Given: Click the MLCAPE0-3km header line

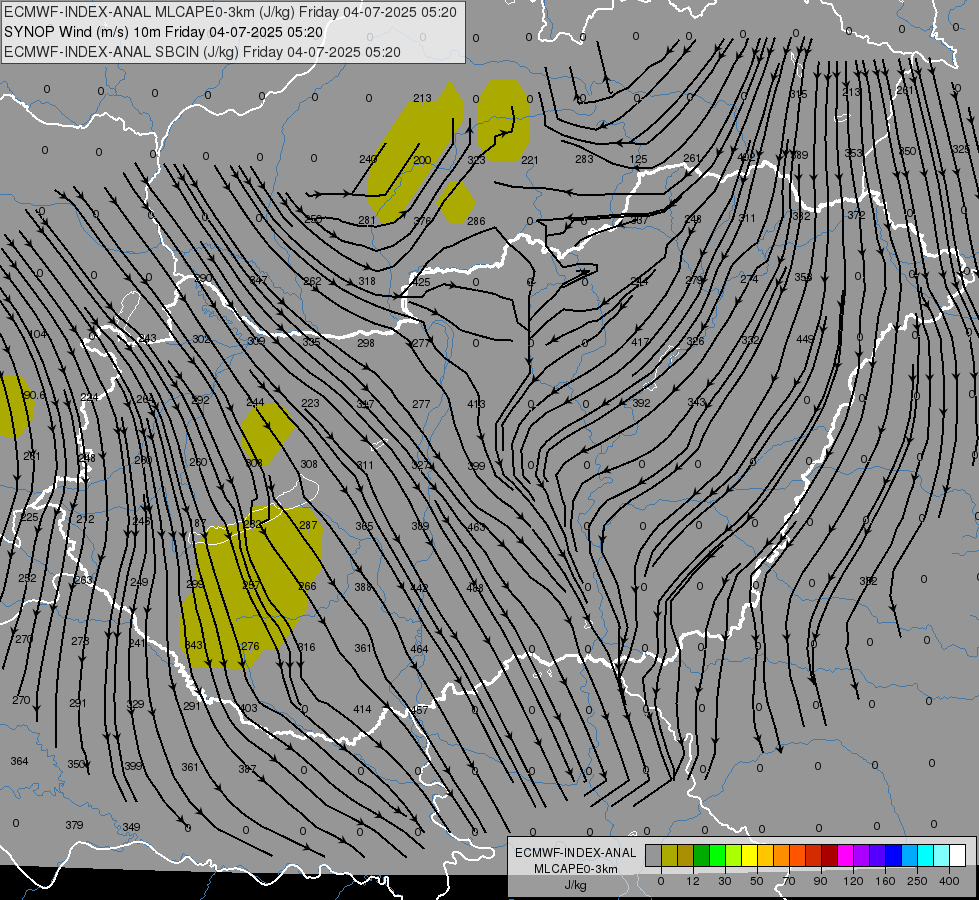Looking at the screenshot, I should [x=230, y=12].
